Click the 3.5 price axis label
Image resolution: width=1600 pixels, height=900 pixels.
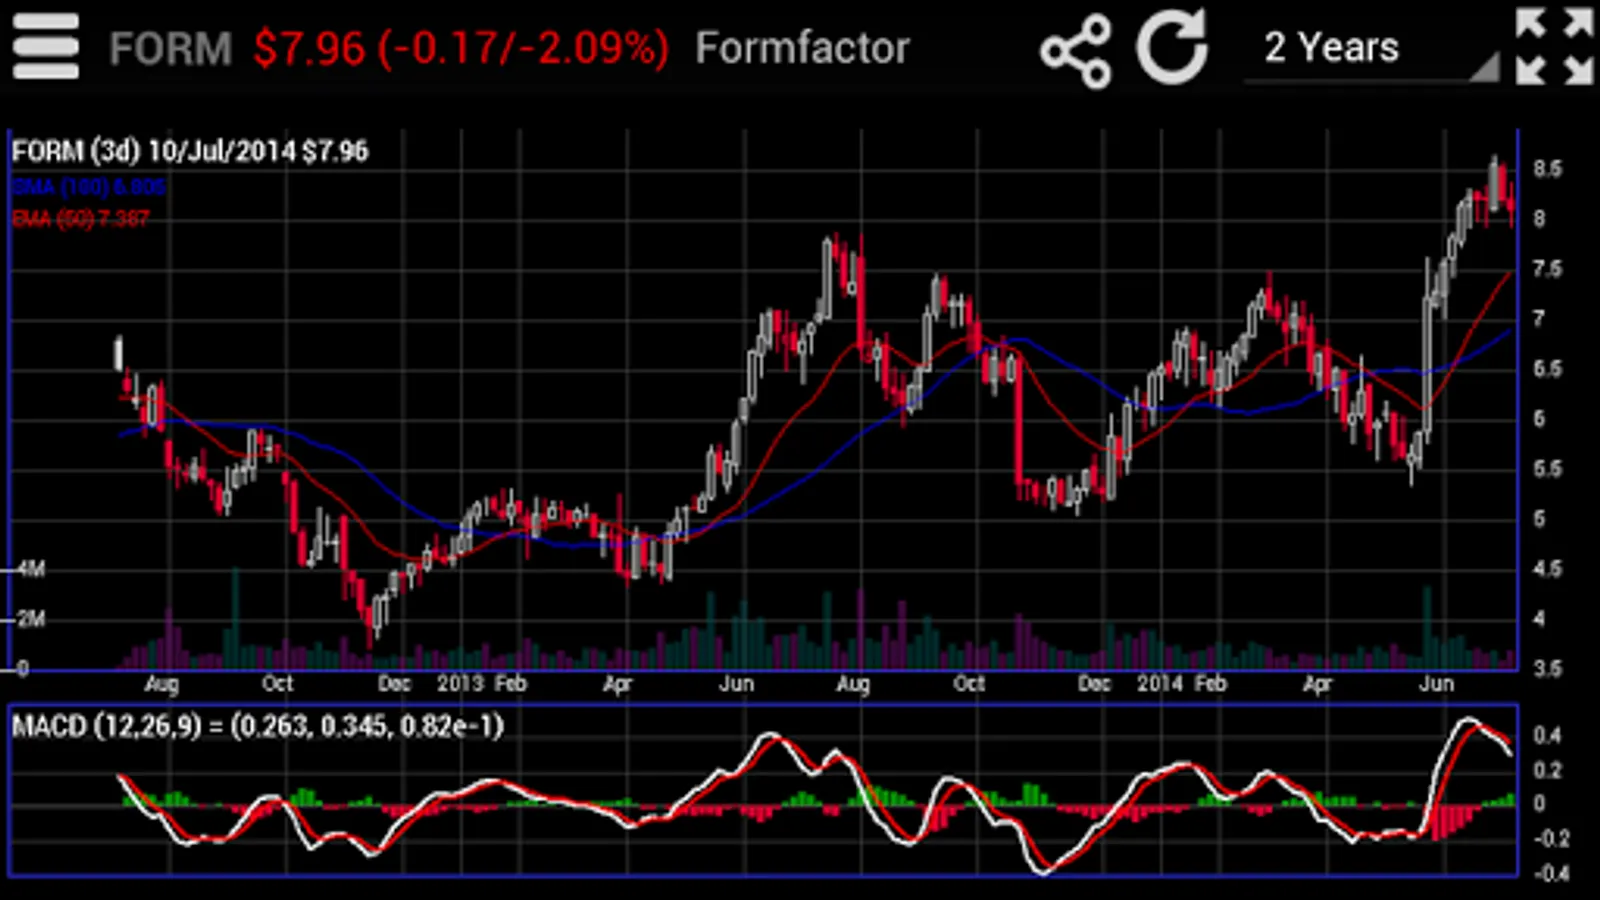click(x=1547, y=668)
